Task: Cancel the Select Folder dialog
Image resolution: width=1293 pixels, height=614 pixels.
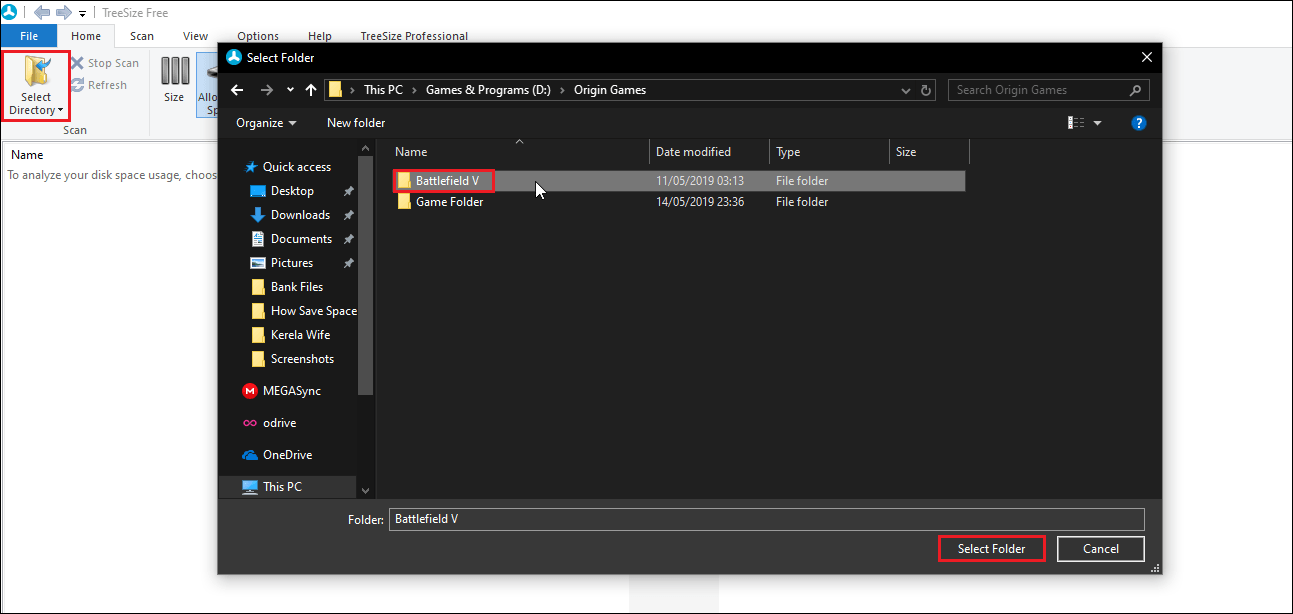Action: pyautogui.click(x=1101, y=548)
